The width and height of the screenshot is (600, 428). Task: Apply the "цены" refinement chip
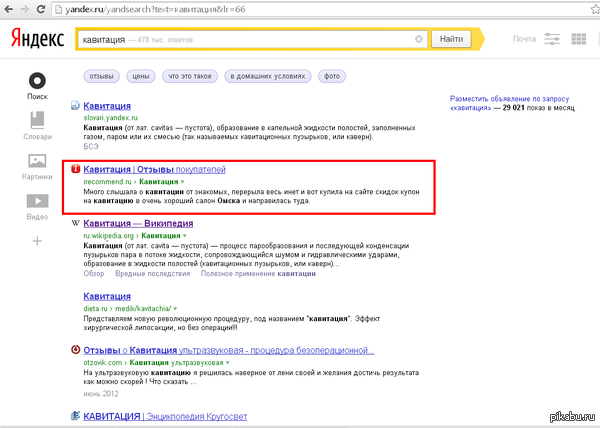[141, 76]
